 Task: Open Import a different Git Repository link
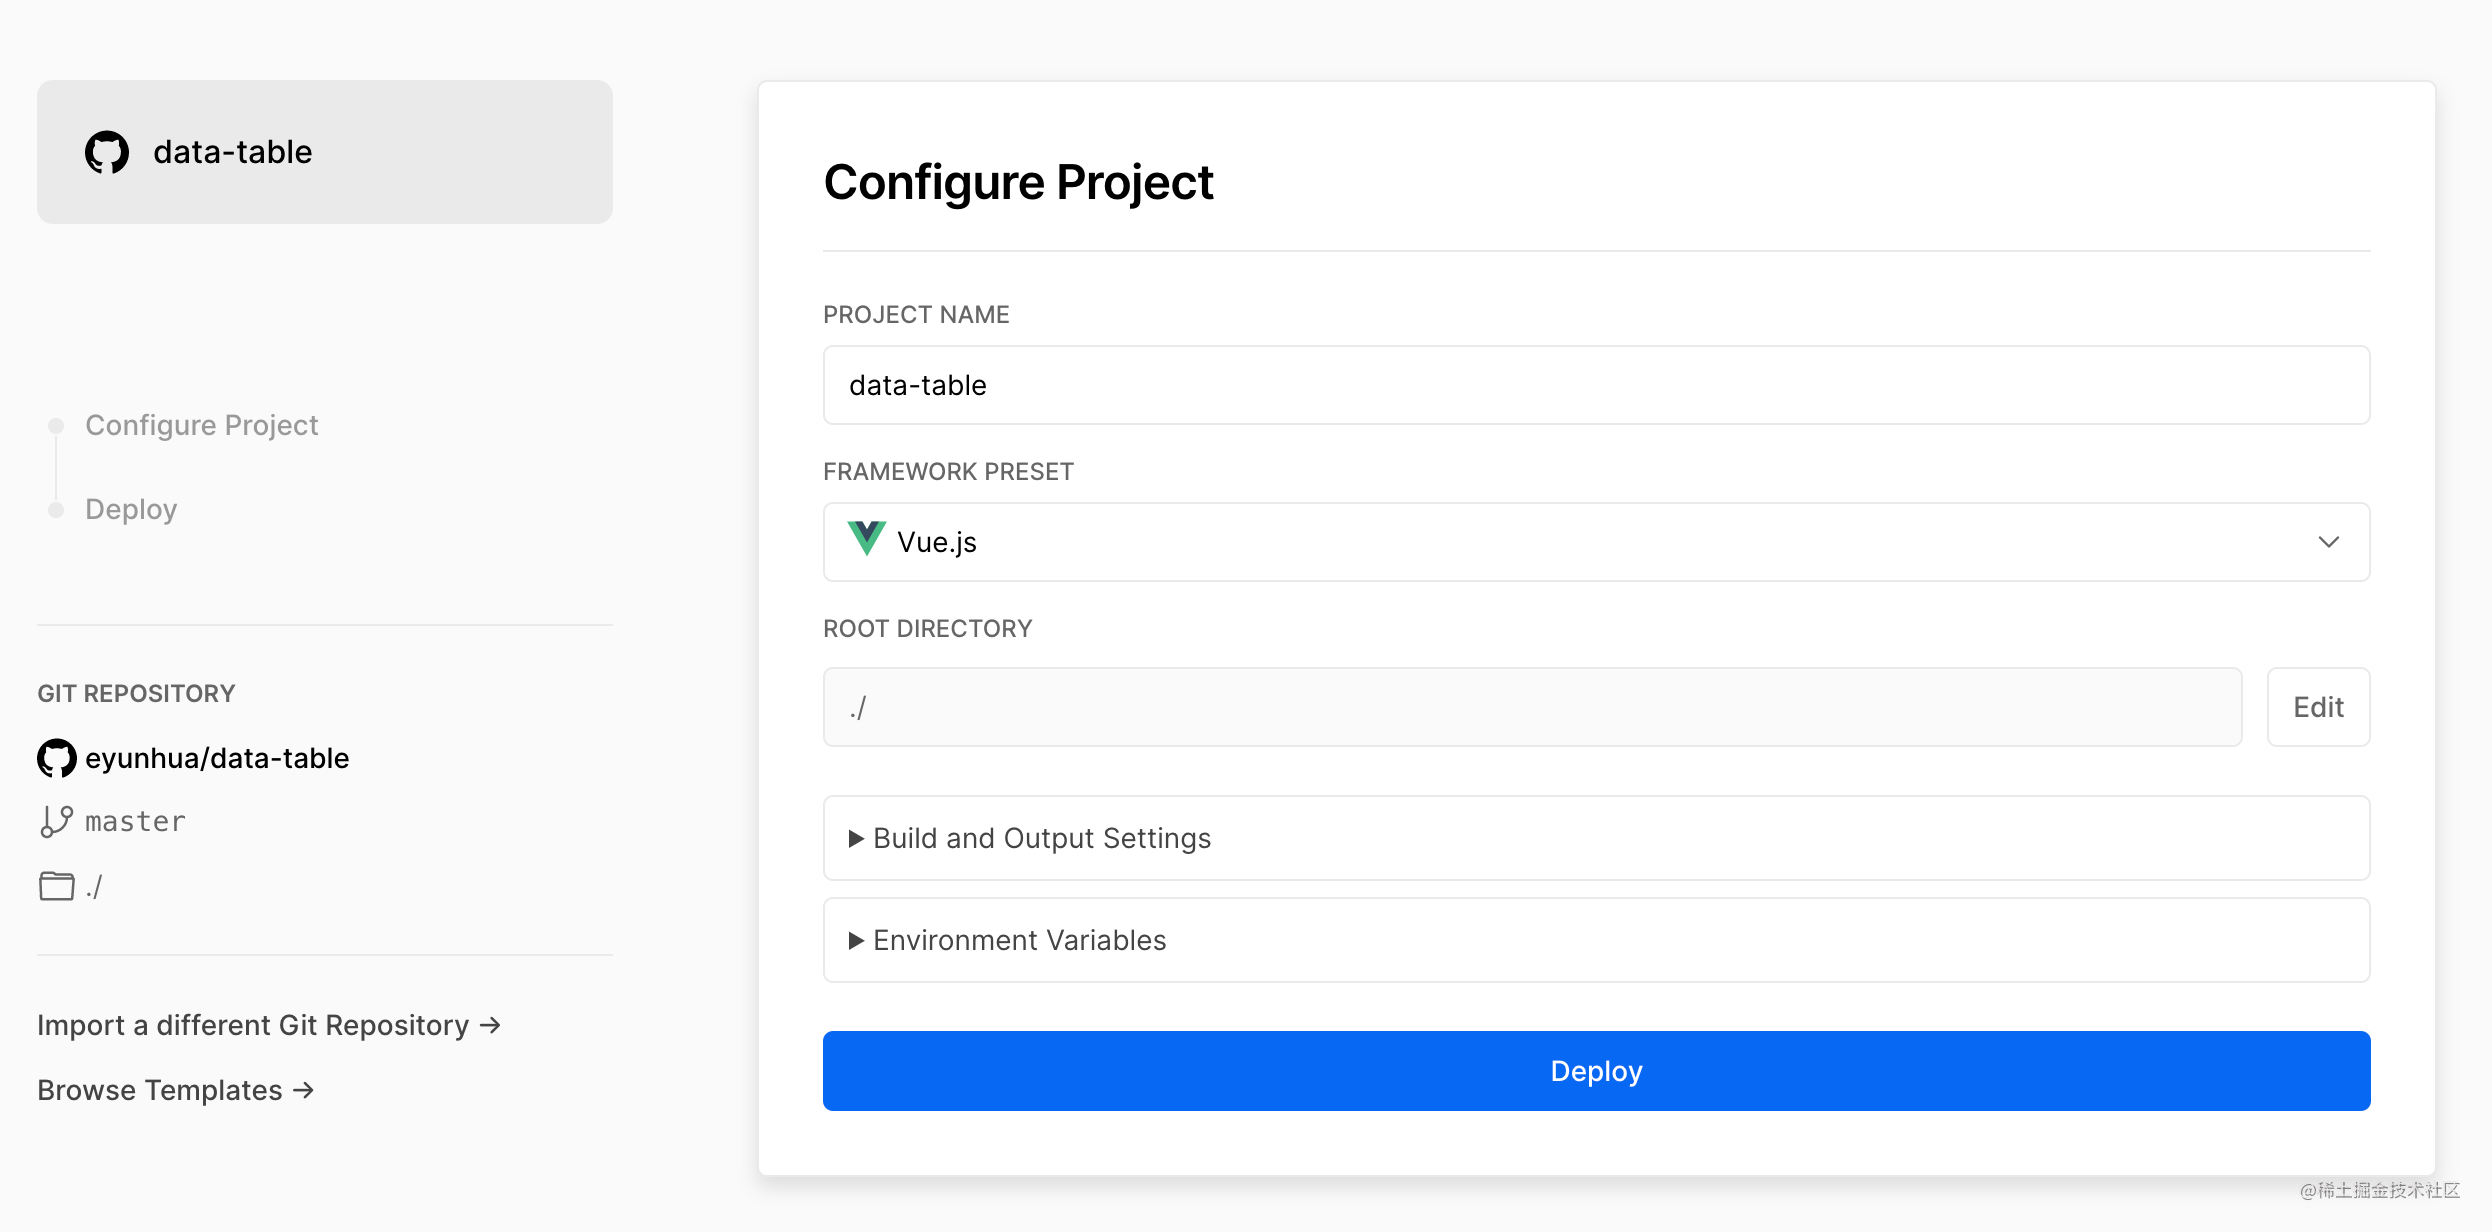pos(253,1025)
